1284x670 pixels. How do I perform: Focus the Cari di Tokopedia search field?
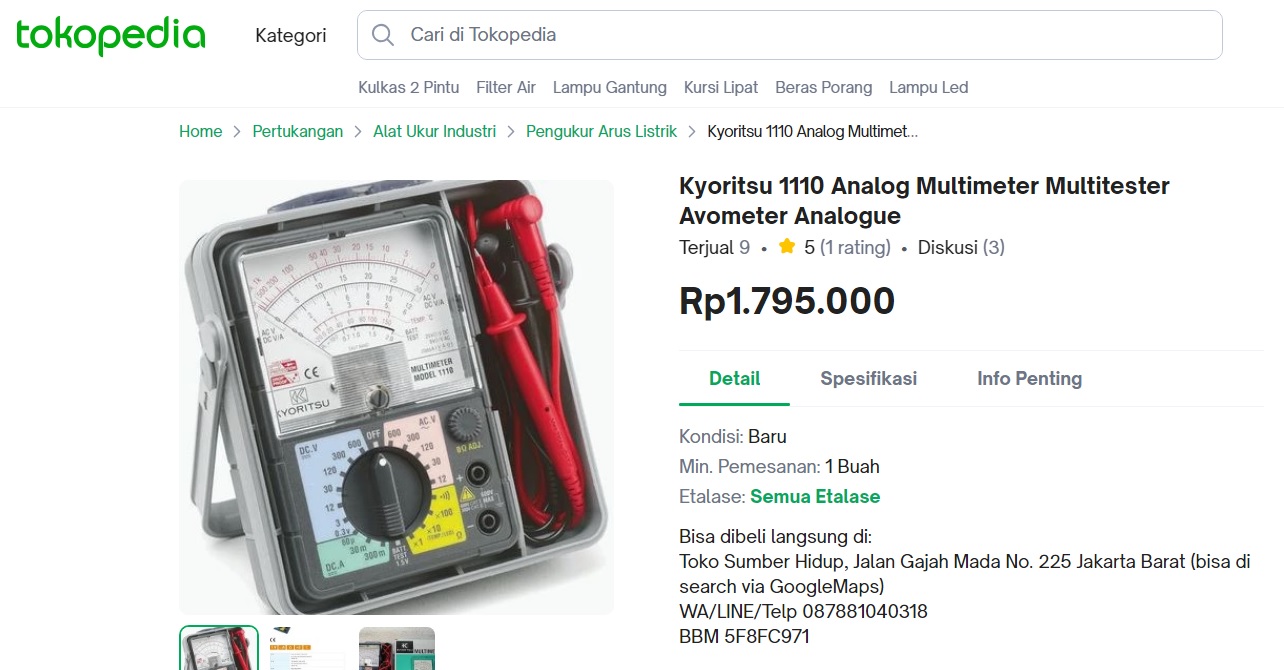click(790, 35)
